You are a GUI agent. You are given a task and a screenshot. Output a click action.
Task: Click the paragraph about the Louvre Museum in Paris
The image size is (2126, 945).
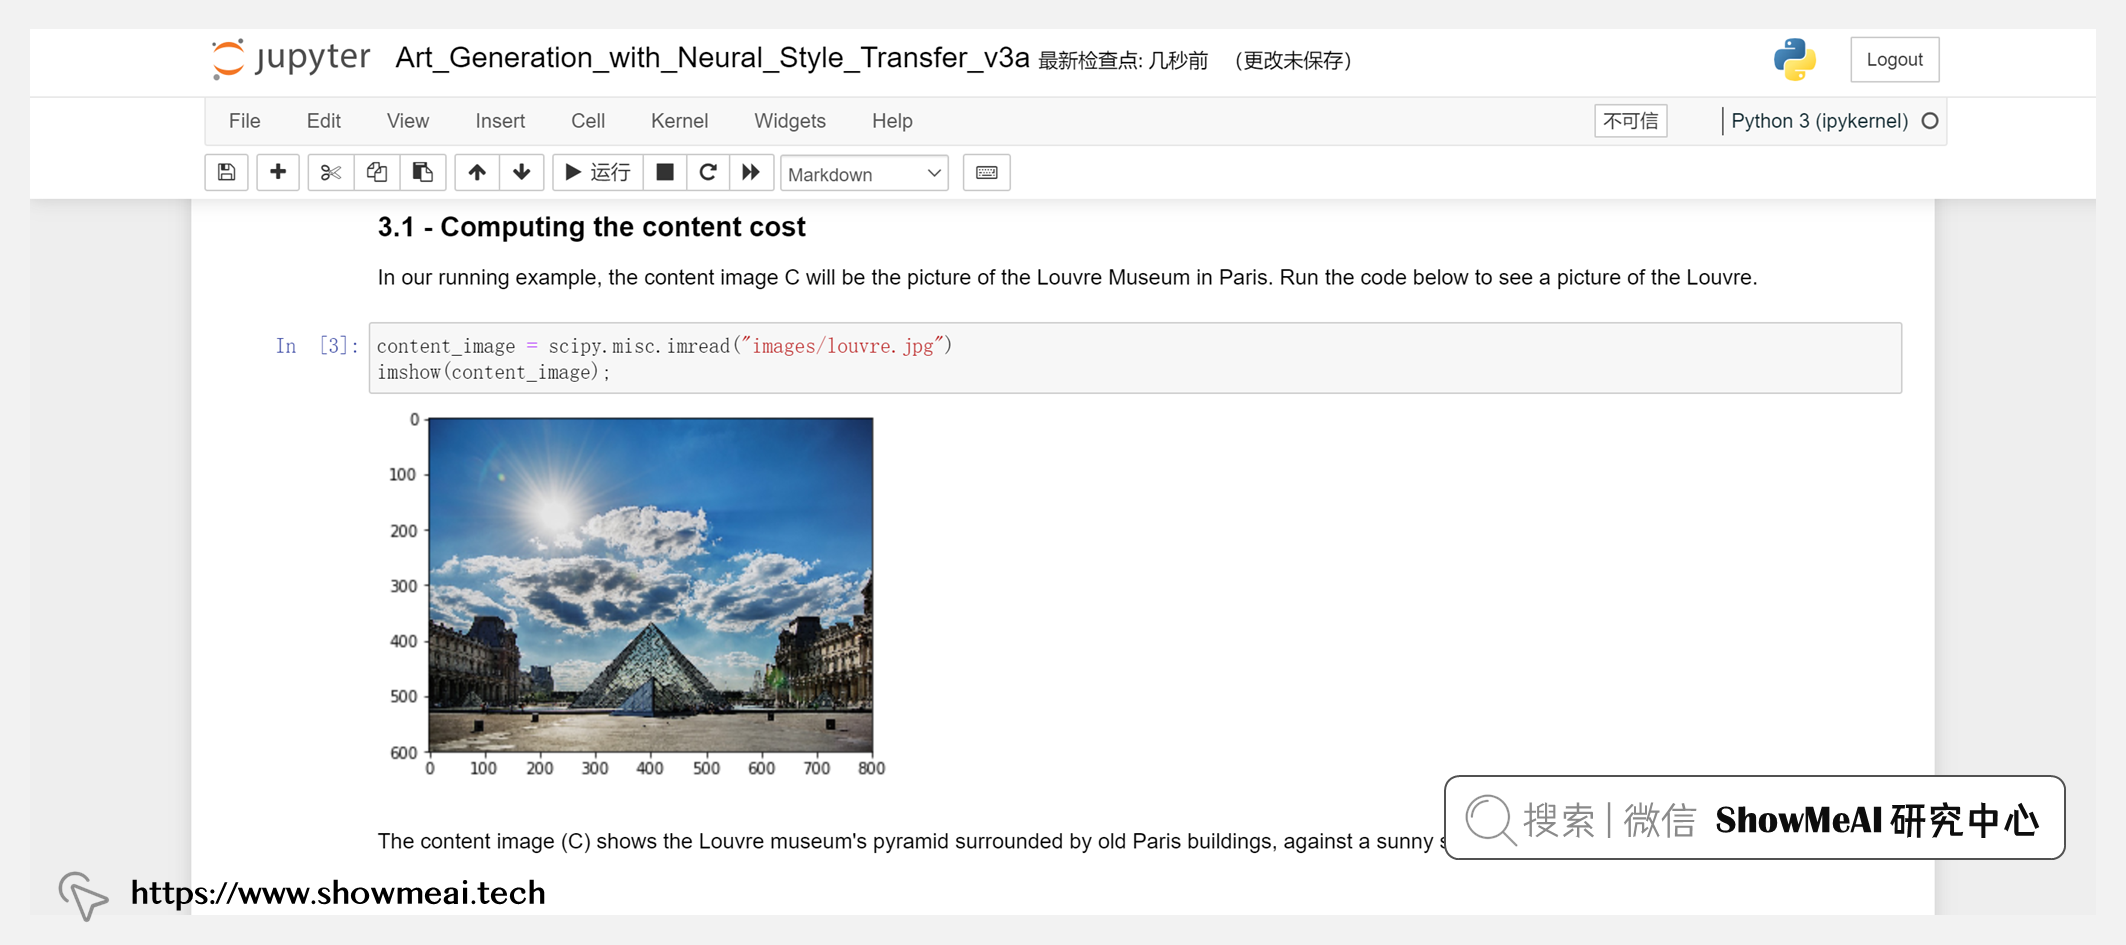(x=1067, y=277)
